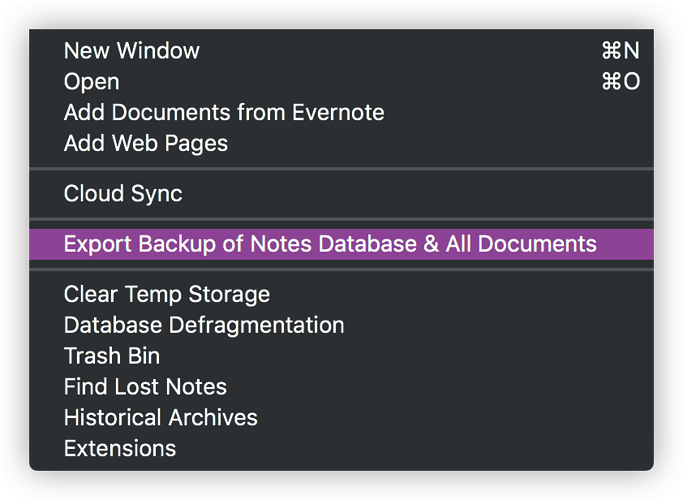Select Export Backup of Notes Database & All Documents
Image resolution: width=683 pixels, height=500 pixels.
pyautogui.click(x=342, y=244)
